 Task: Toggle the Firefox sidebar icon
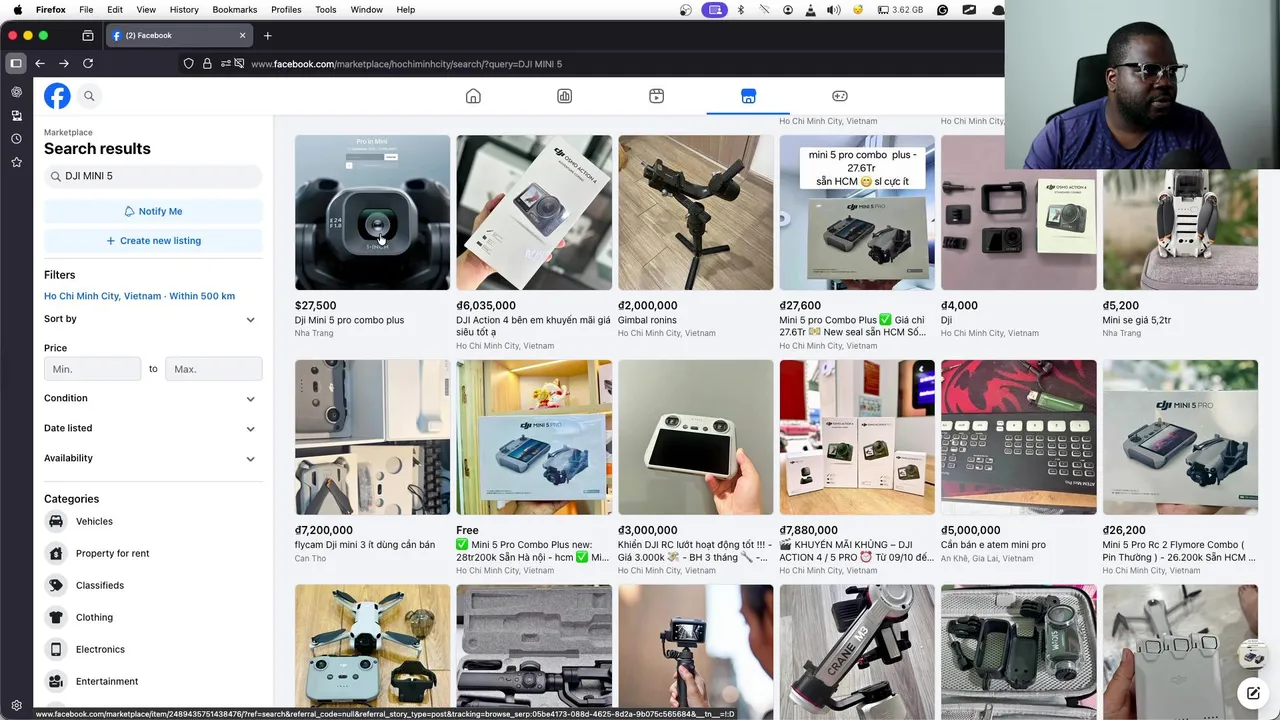point(16,63)
